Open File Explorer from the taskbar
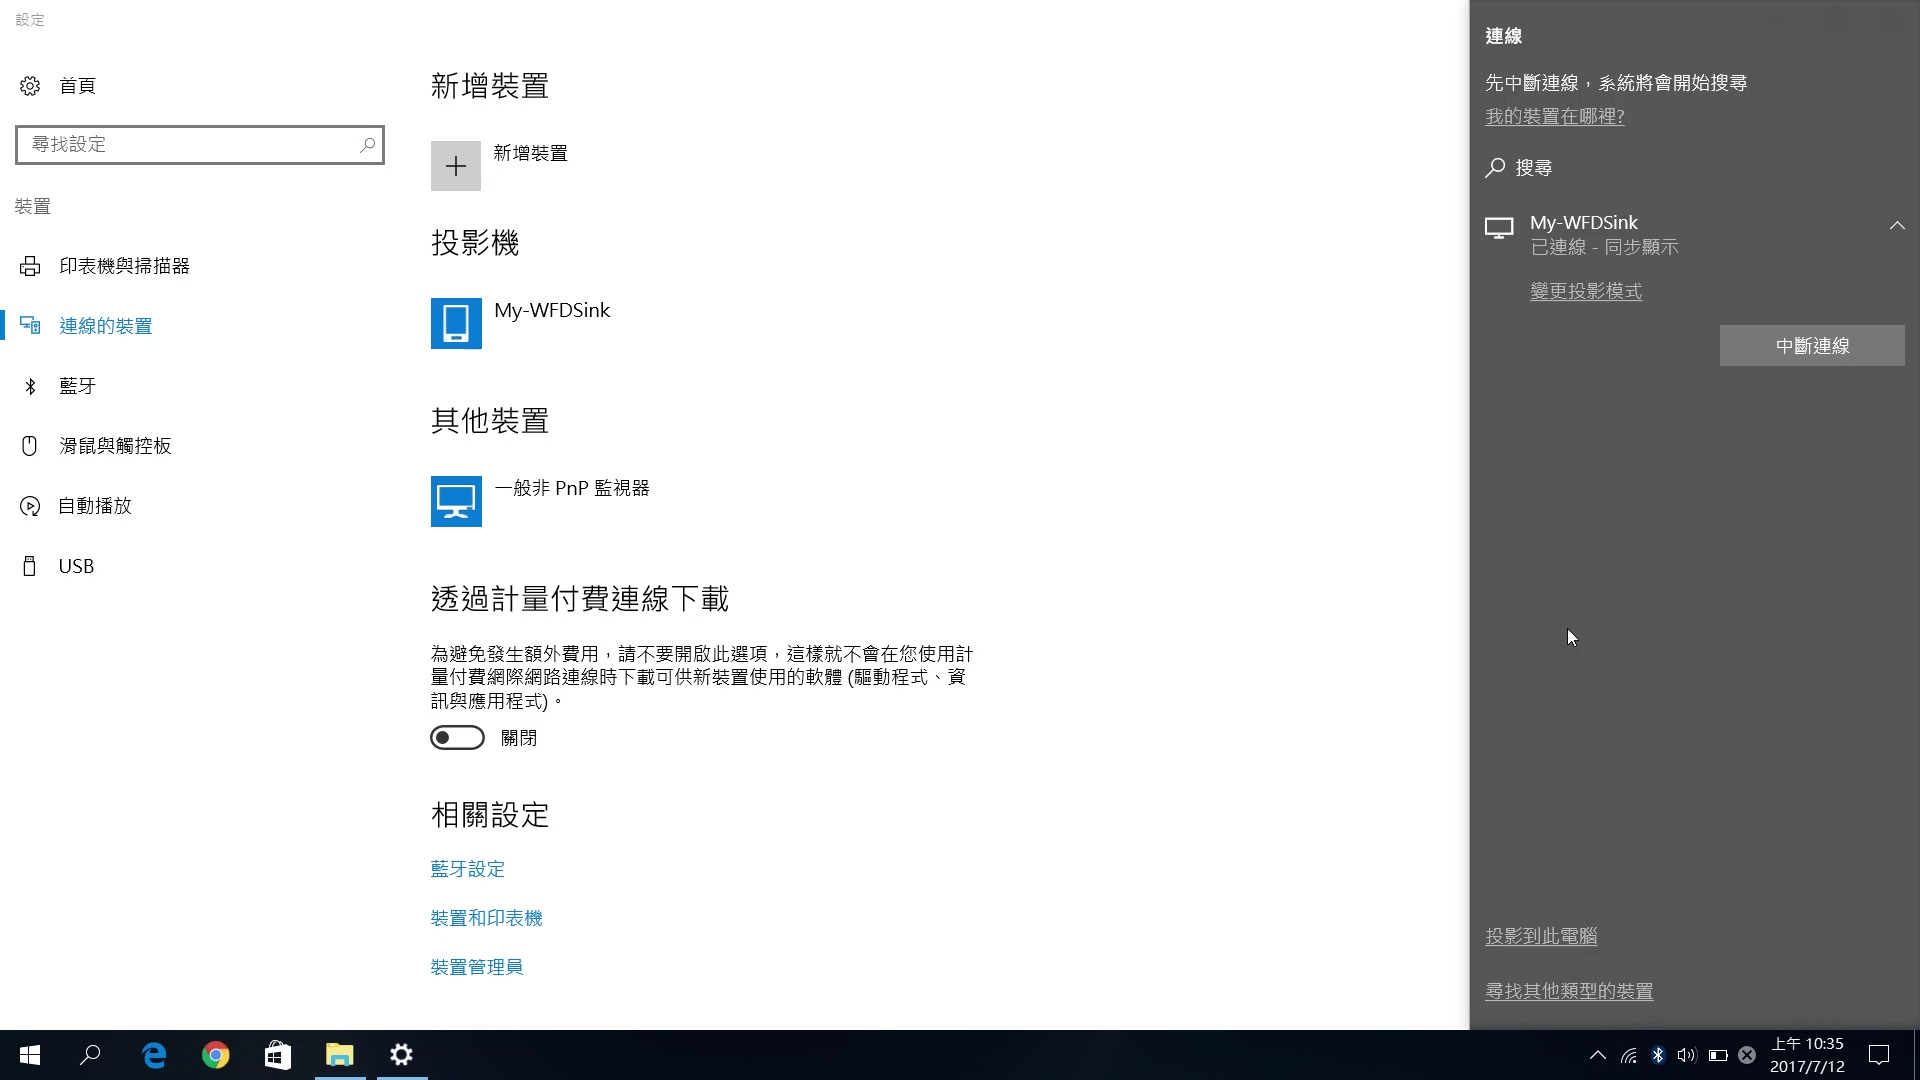 pyautogui.click(x=340, y=1055)
